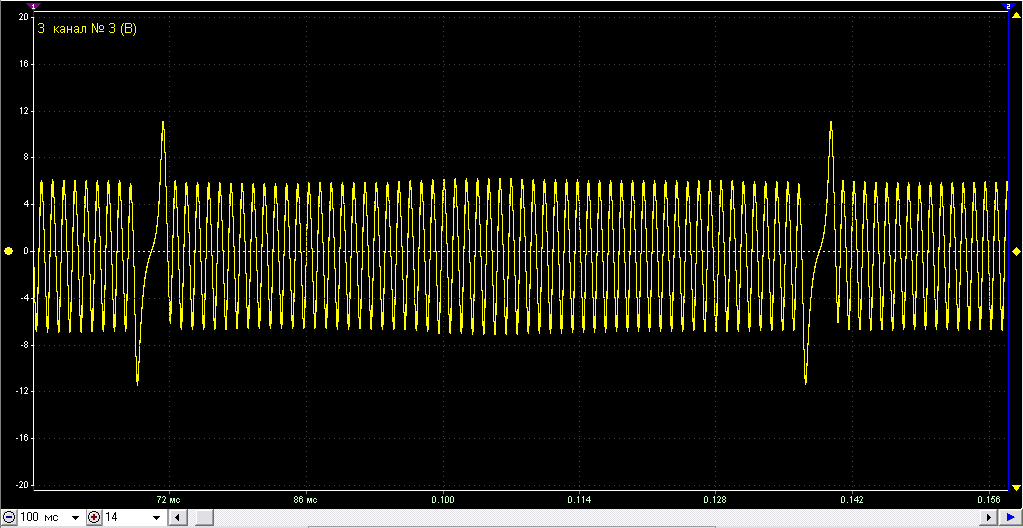Click the '-20' voltage axis label
The height and width of the screenshot is (528, 1023).
(x=22, y=486)
